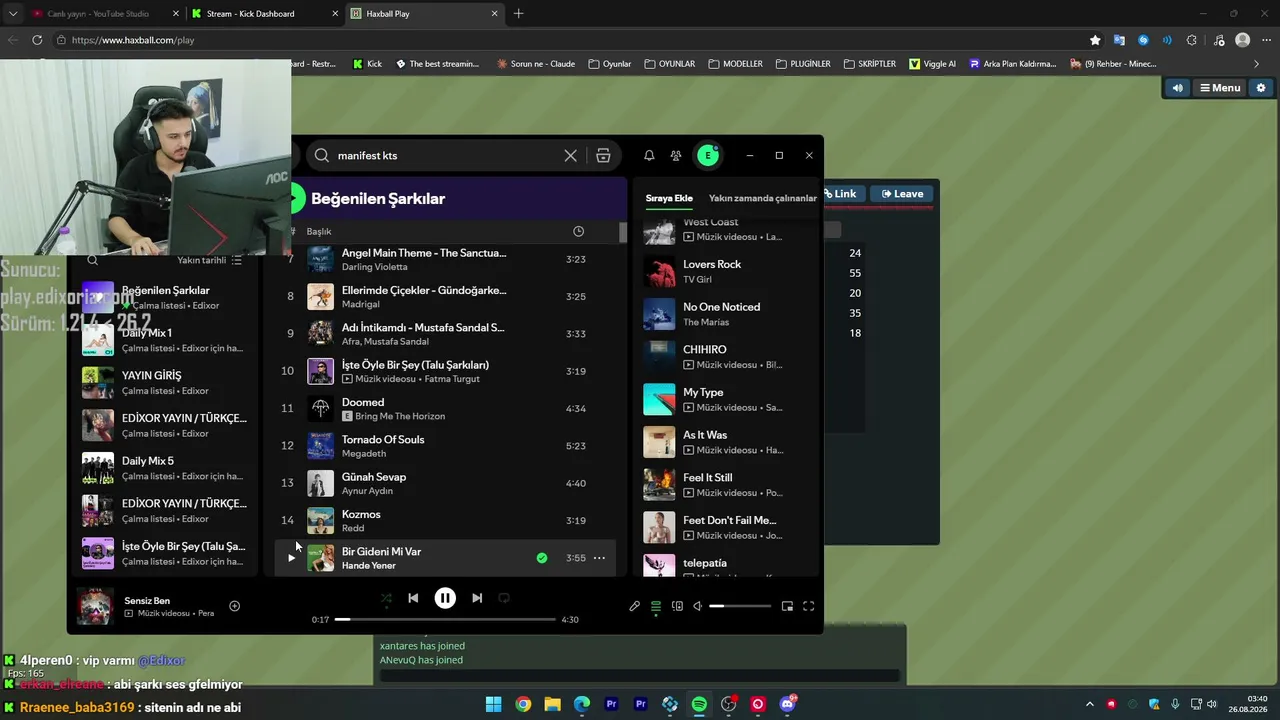This screenshot has height=720, width=1280.
Task: Open more options for Bir Gideni Mi Var
Action: click(599, 558)
